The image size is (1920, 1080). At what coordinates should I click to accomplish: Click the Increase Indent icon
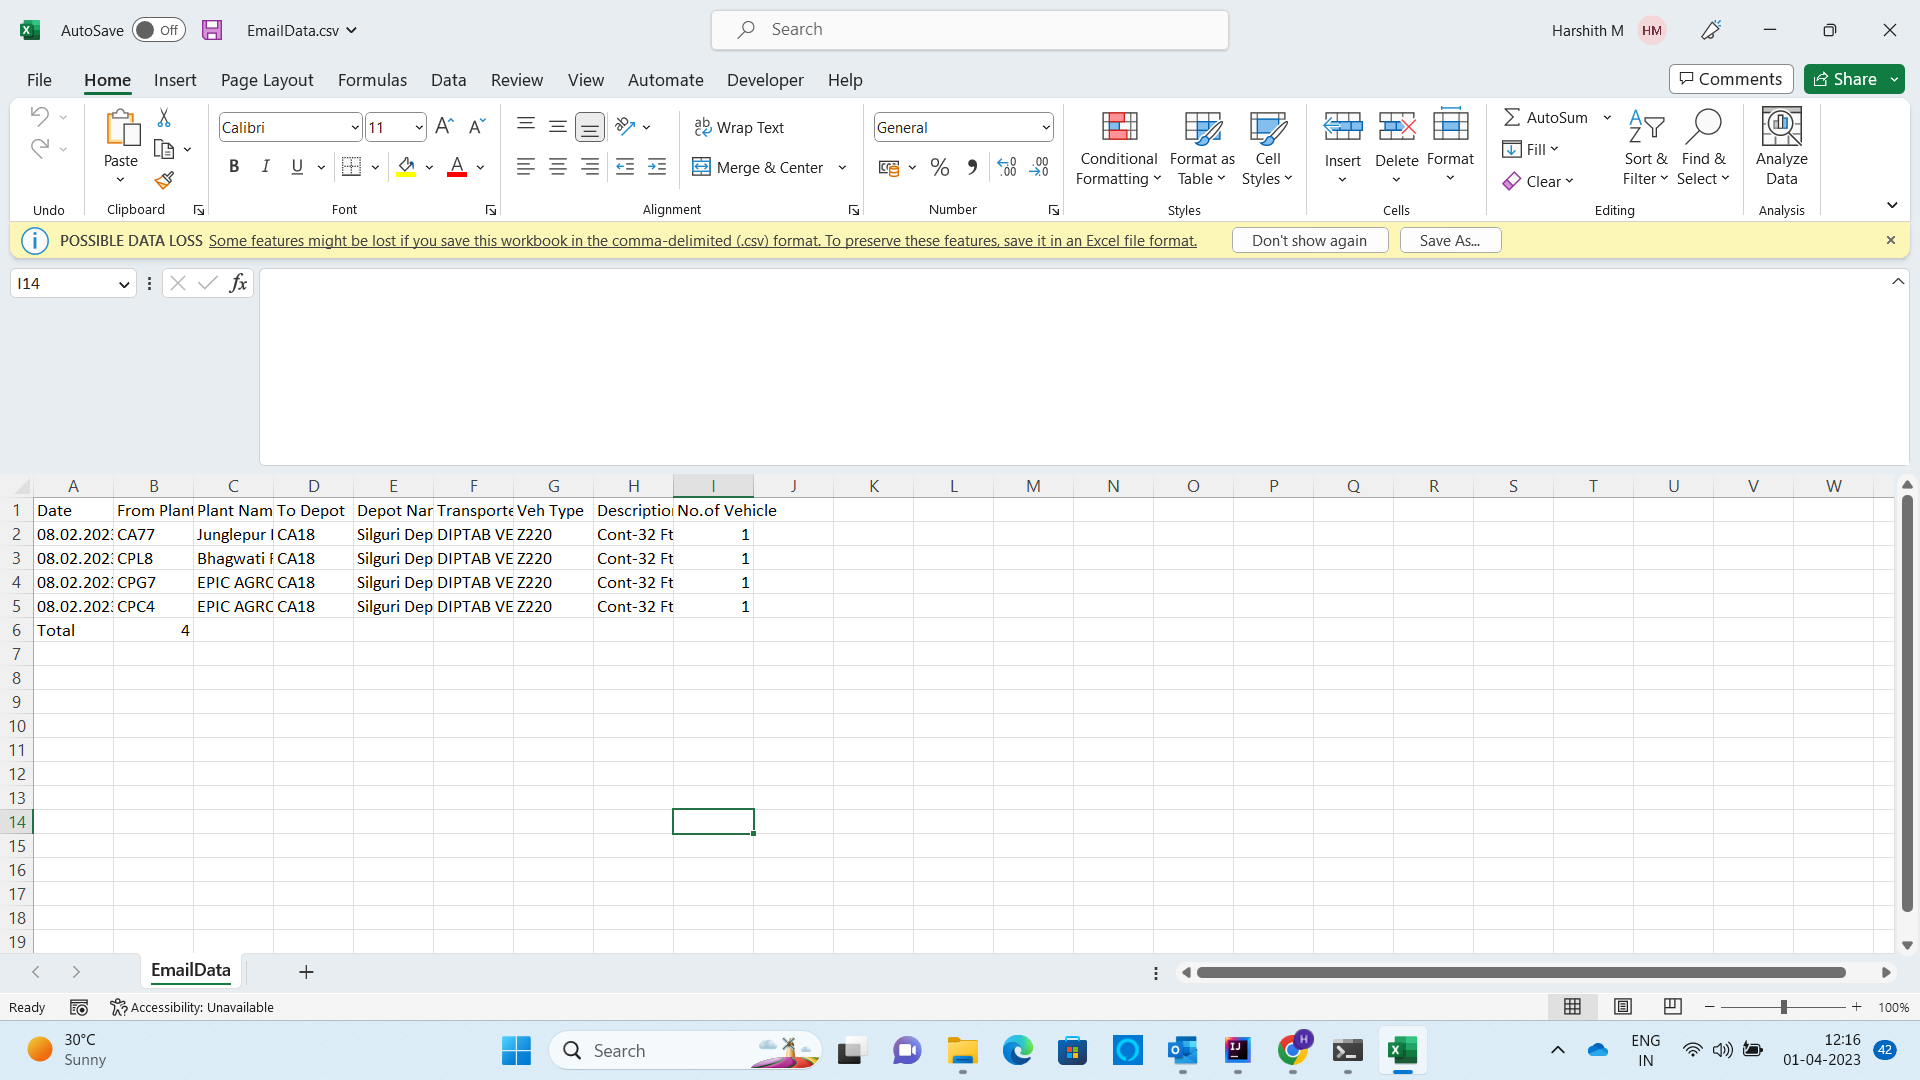tap(657, 167)
